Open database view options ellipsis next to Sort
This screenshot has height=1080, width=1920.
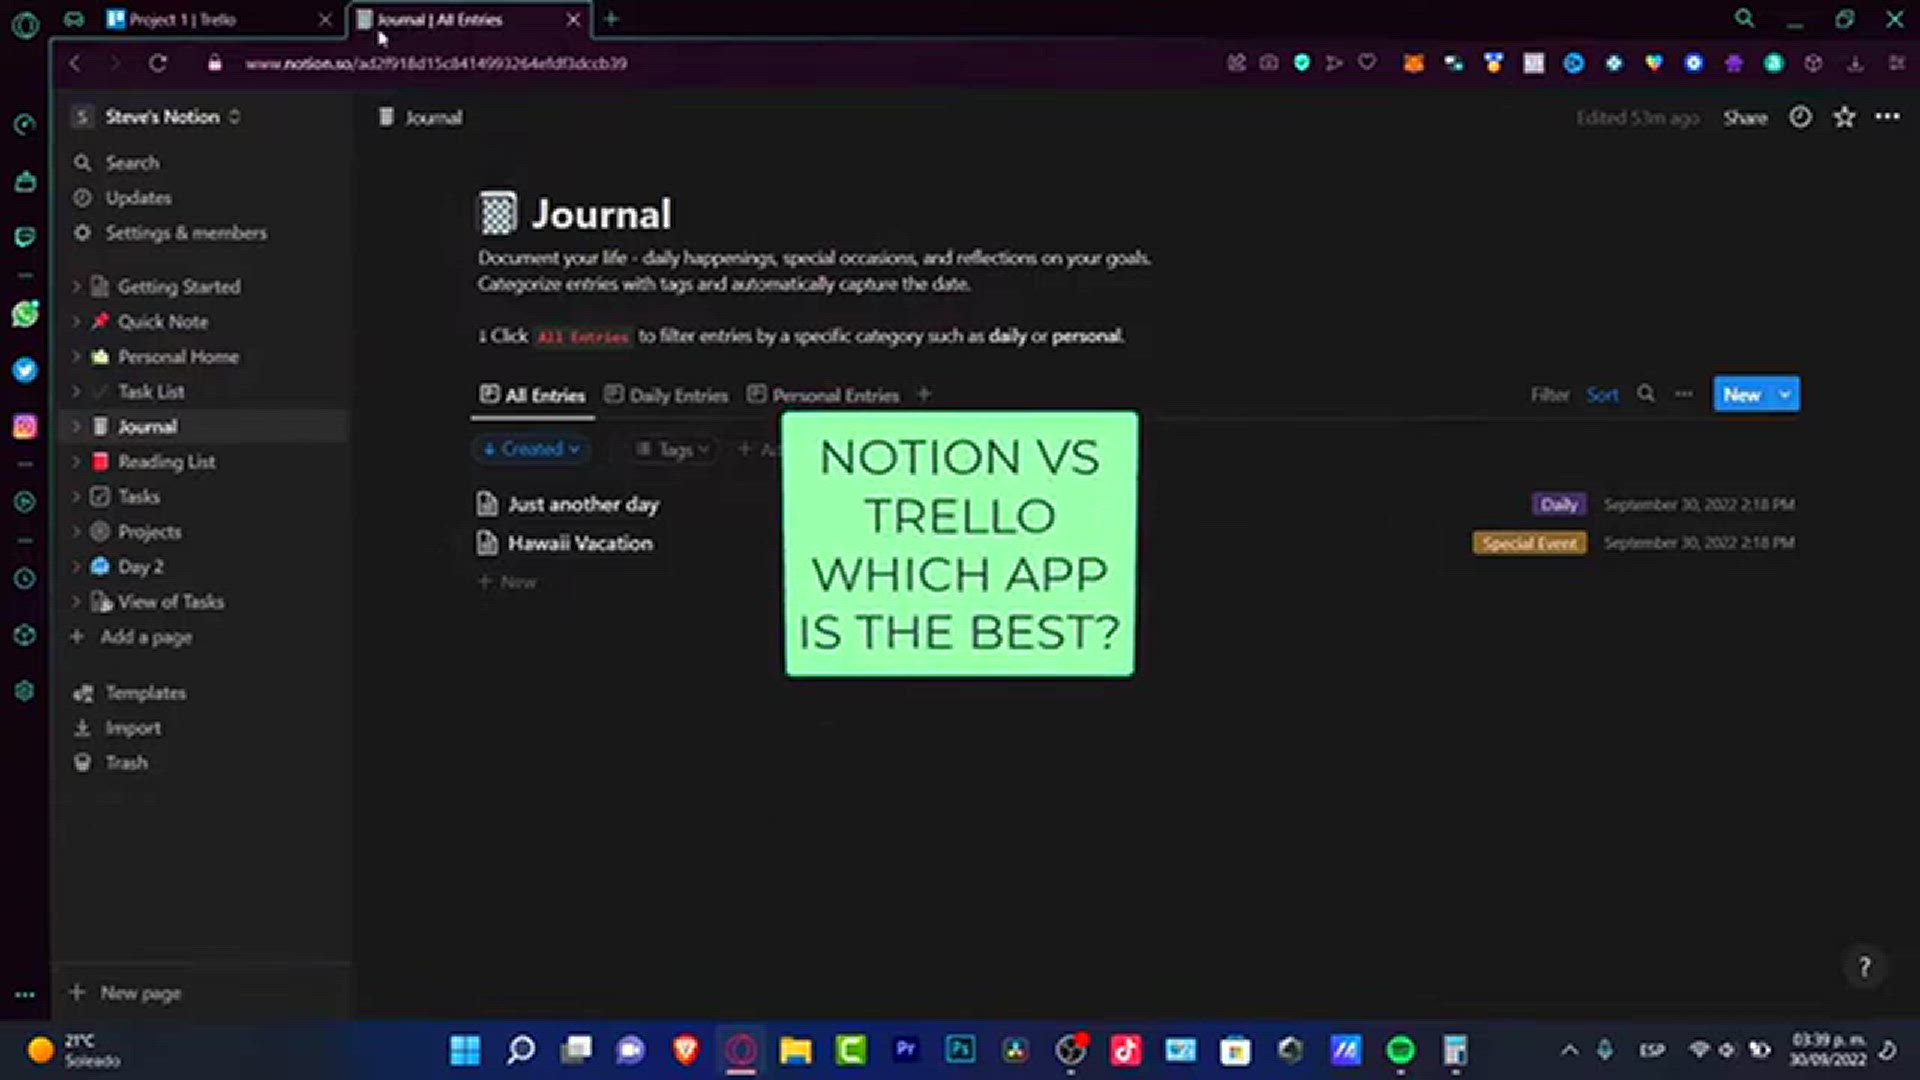(1684, 394)
